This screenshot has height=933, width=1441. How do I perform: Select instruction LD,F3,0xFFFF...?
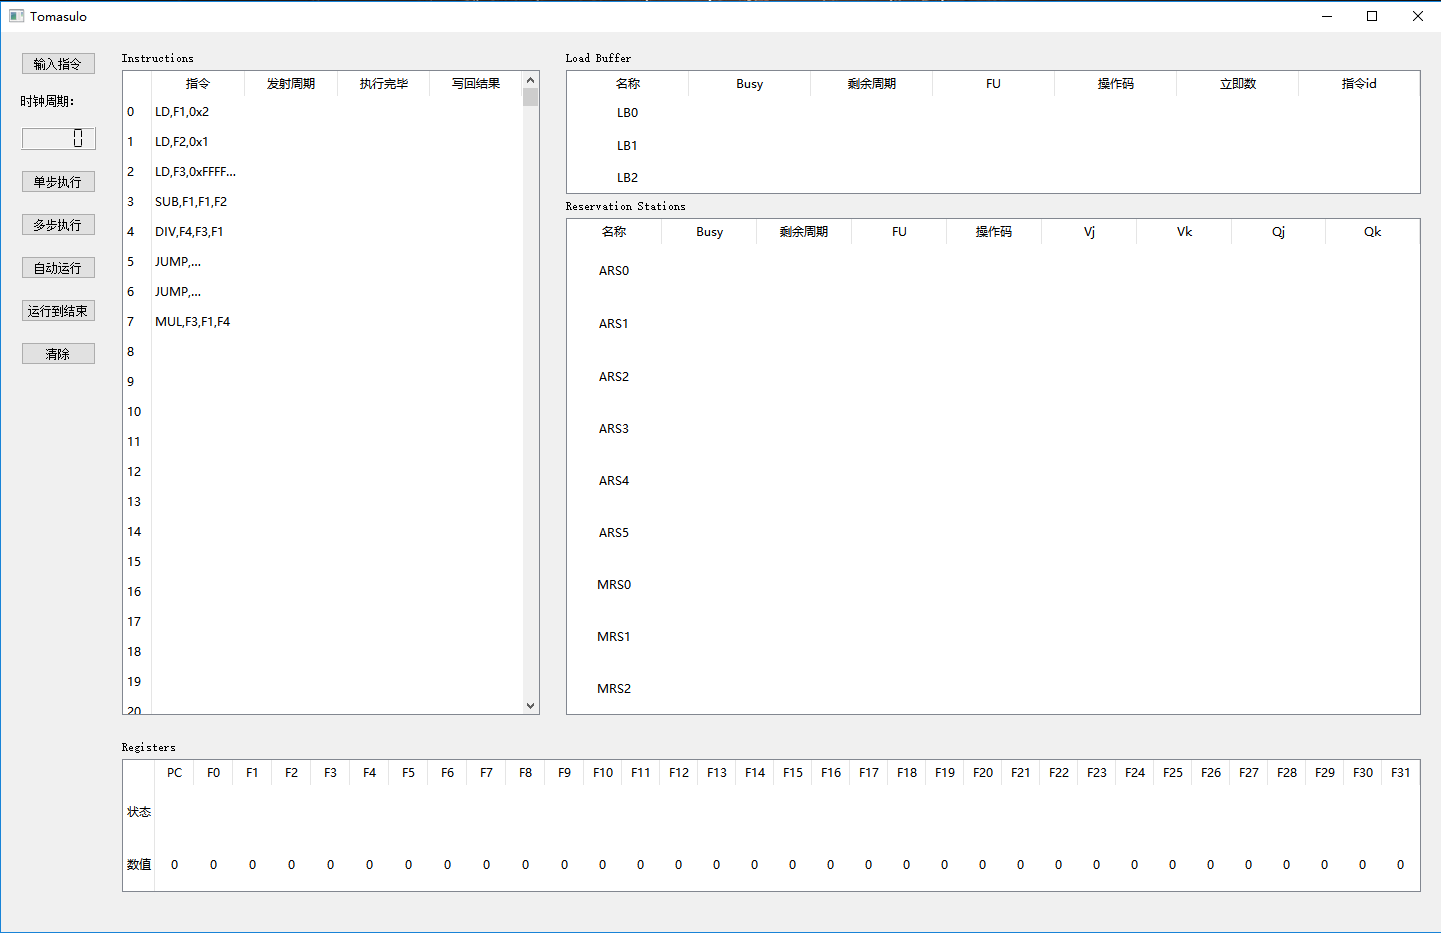point(195,172)
